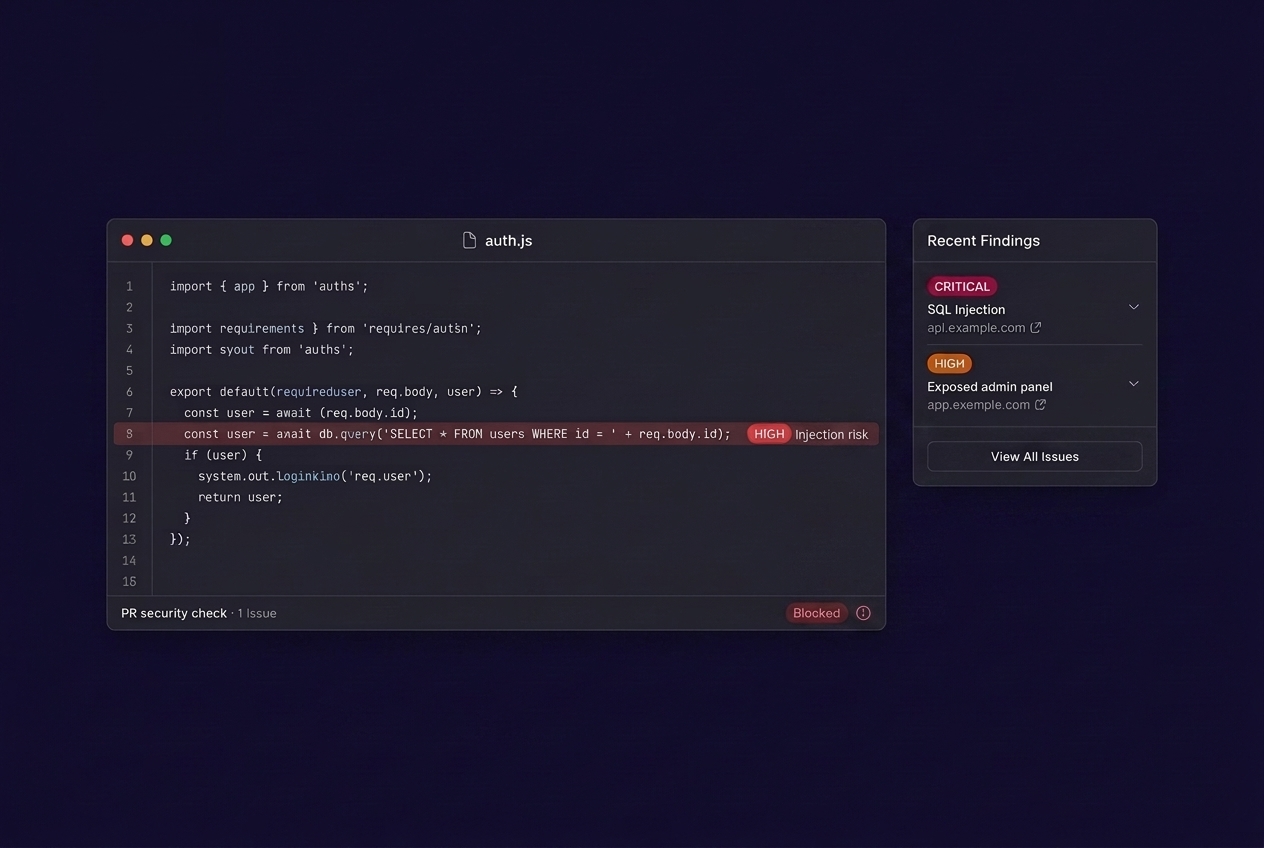Click the orange HIGH badge in findings
The image size is (1264, 848).
click(x=949, y=363)
